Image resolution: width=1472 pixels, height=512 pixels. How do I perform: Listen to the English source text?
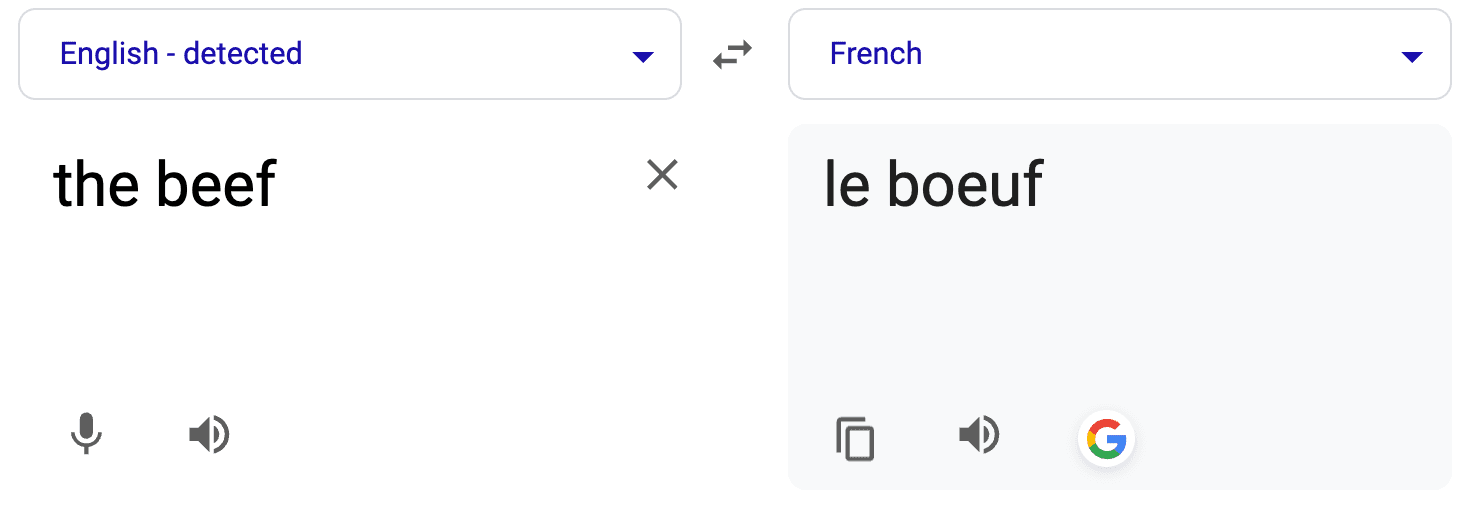click(209, 435)
